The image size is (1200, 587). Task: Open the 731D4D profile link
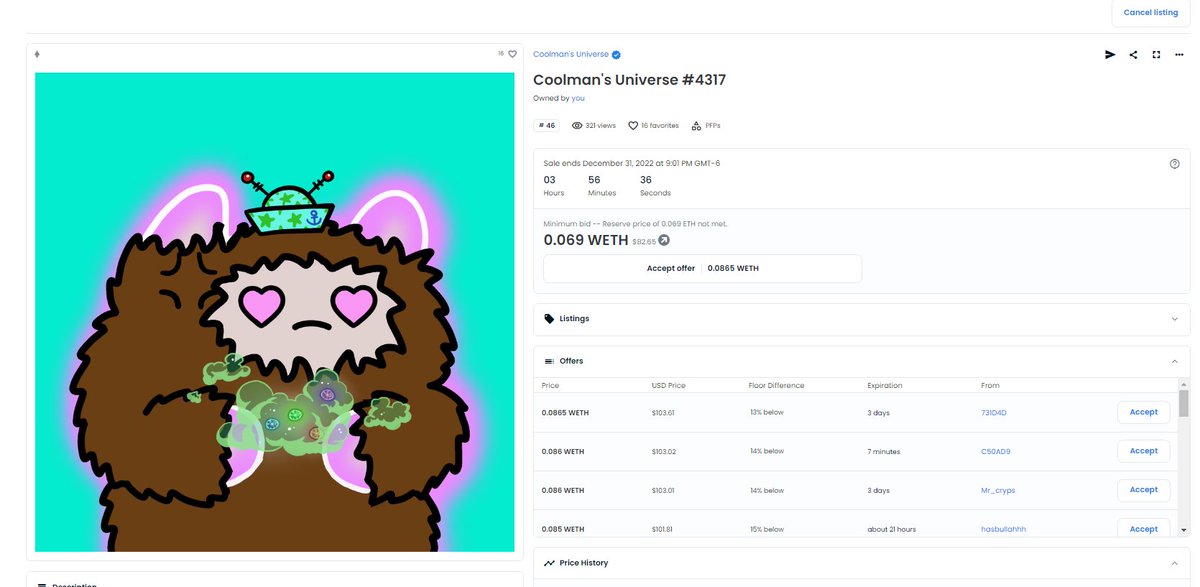click(995, 412)
